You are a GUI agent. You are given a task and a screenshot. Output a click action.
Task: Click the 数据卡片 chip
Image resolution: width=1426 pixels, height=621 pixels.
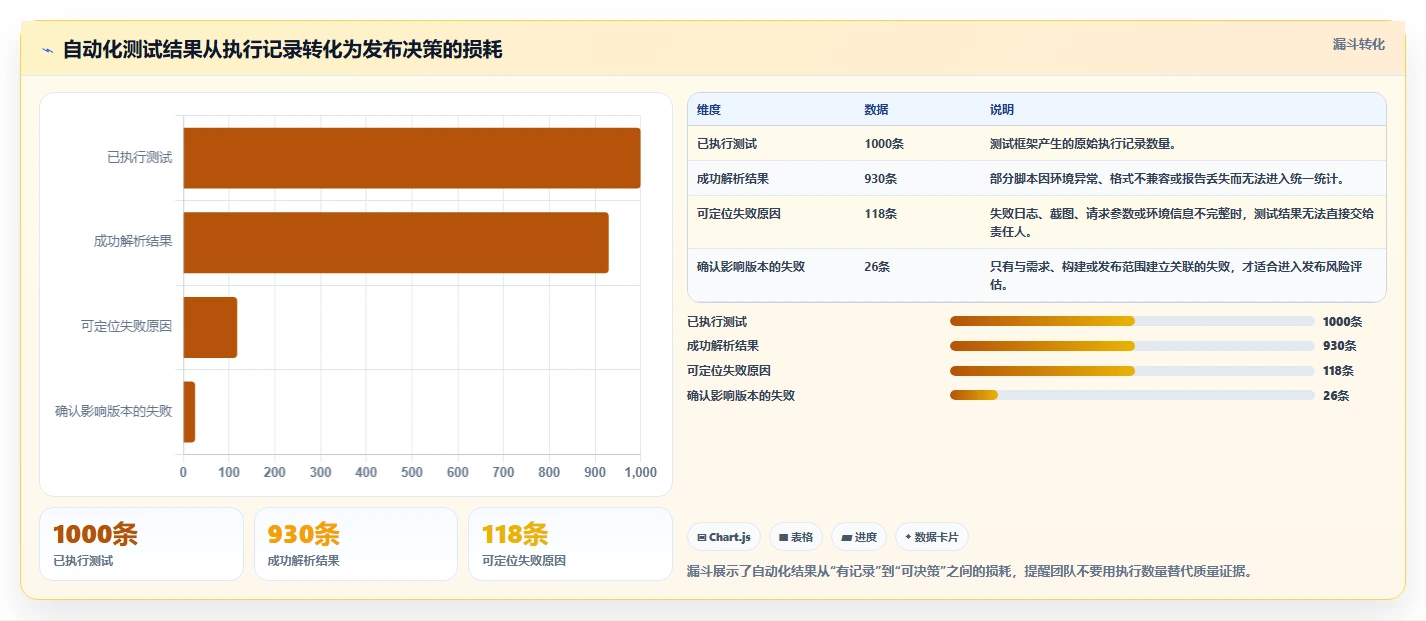pos(932,537)
